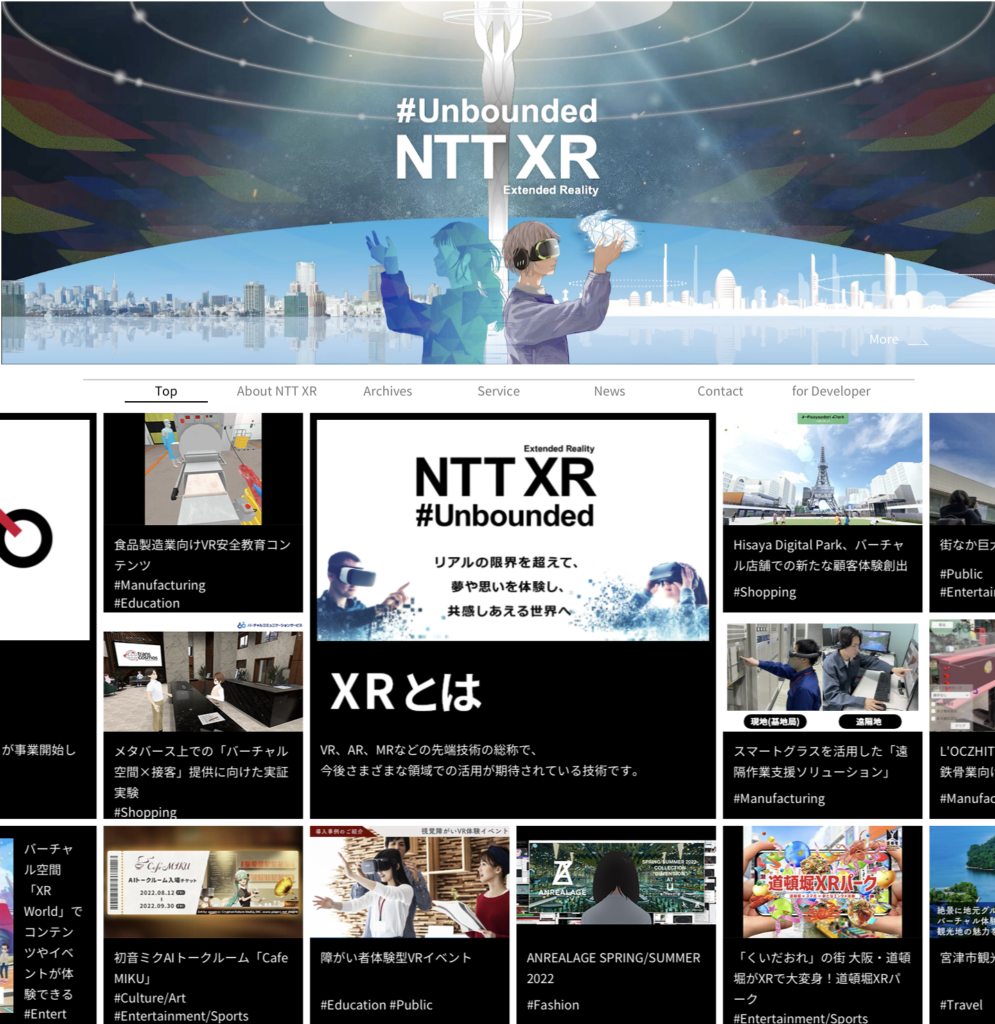The image size is (995, 1024).
Task: Open the Hisaya Digital Park tower thumbnail
Action: point(823,469)
